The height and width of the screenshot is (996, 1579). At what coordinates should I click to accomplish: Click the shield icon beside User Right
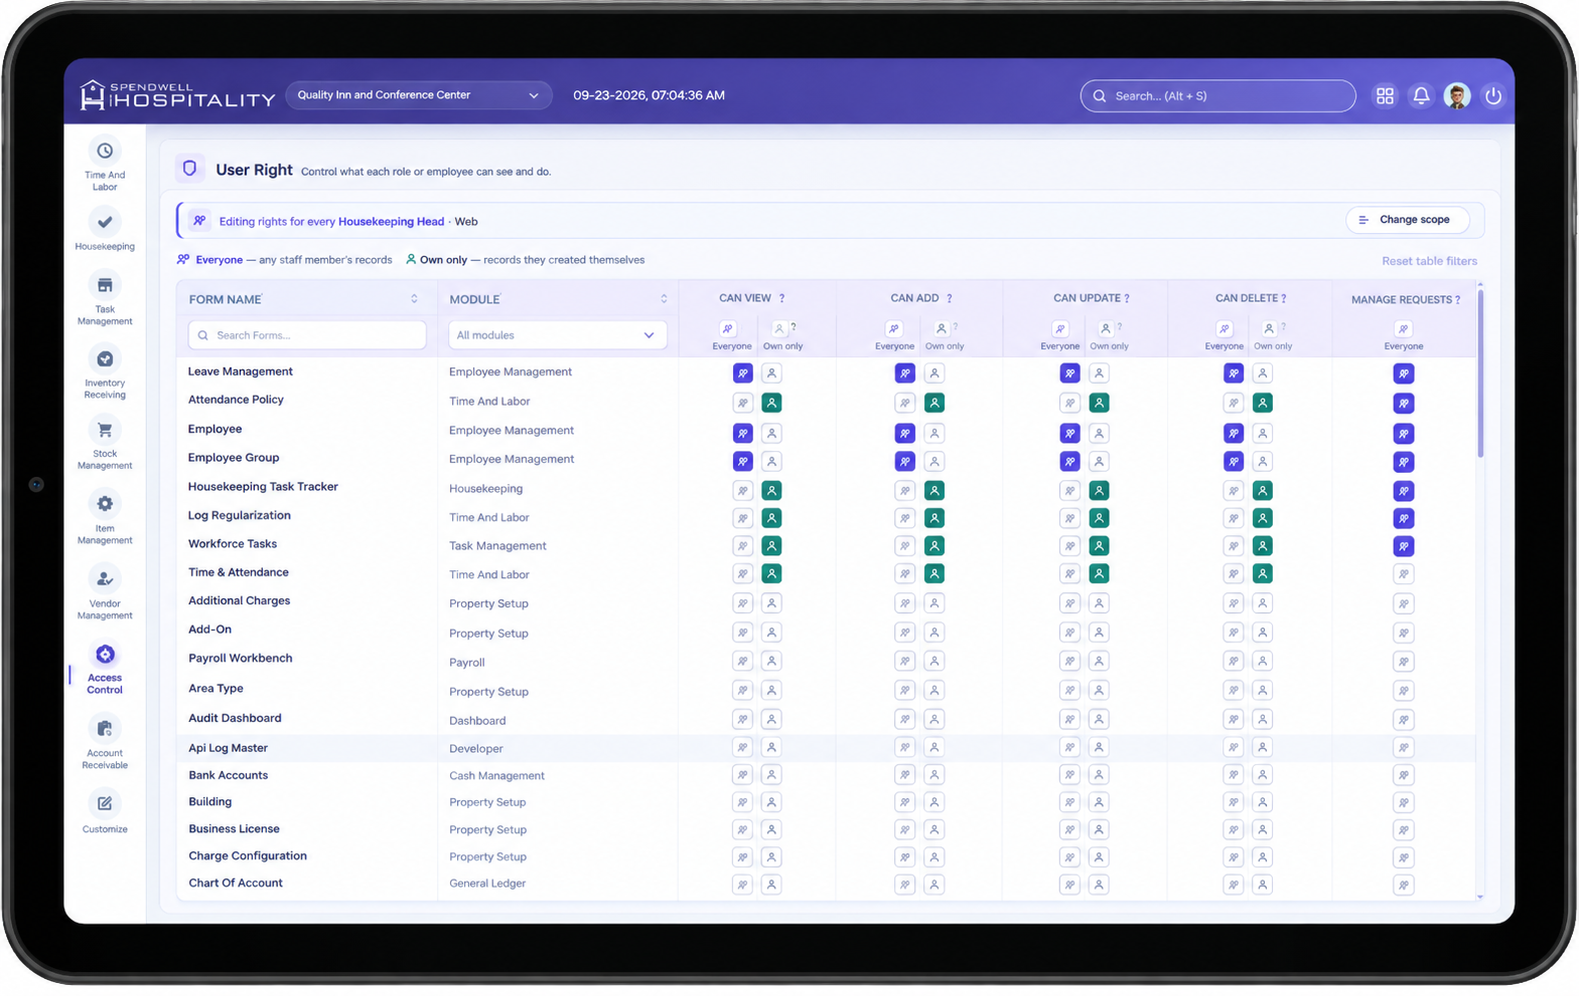(x=190, y=169)
